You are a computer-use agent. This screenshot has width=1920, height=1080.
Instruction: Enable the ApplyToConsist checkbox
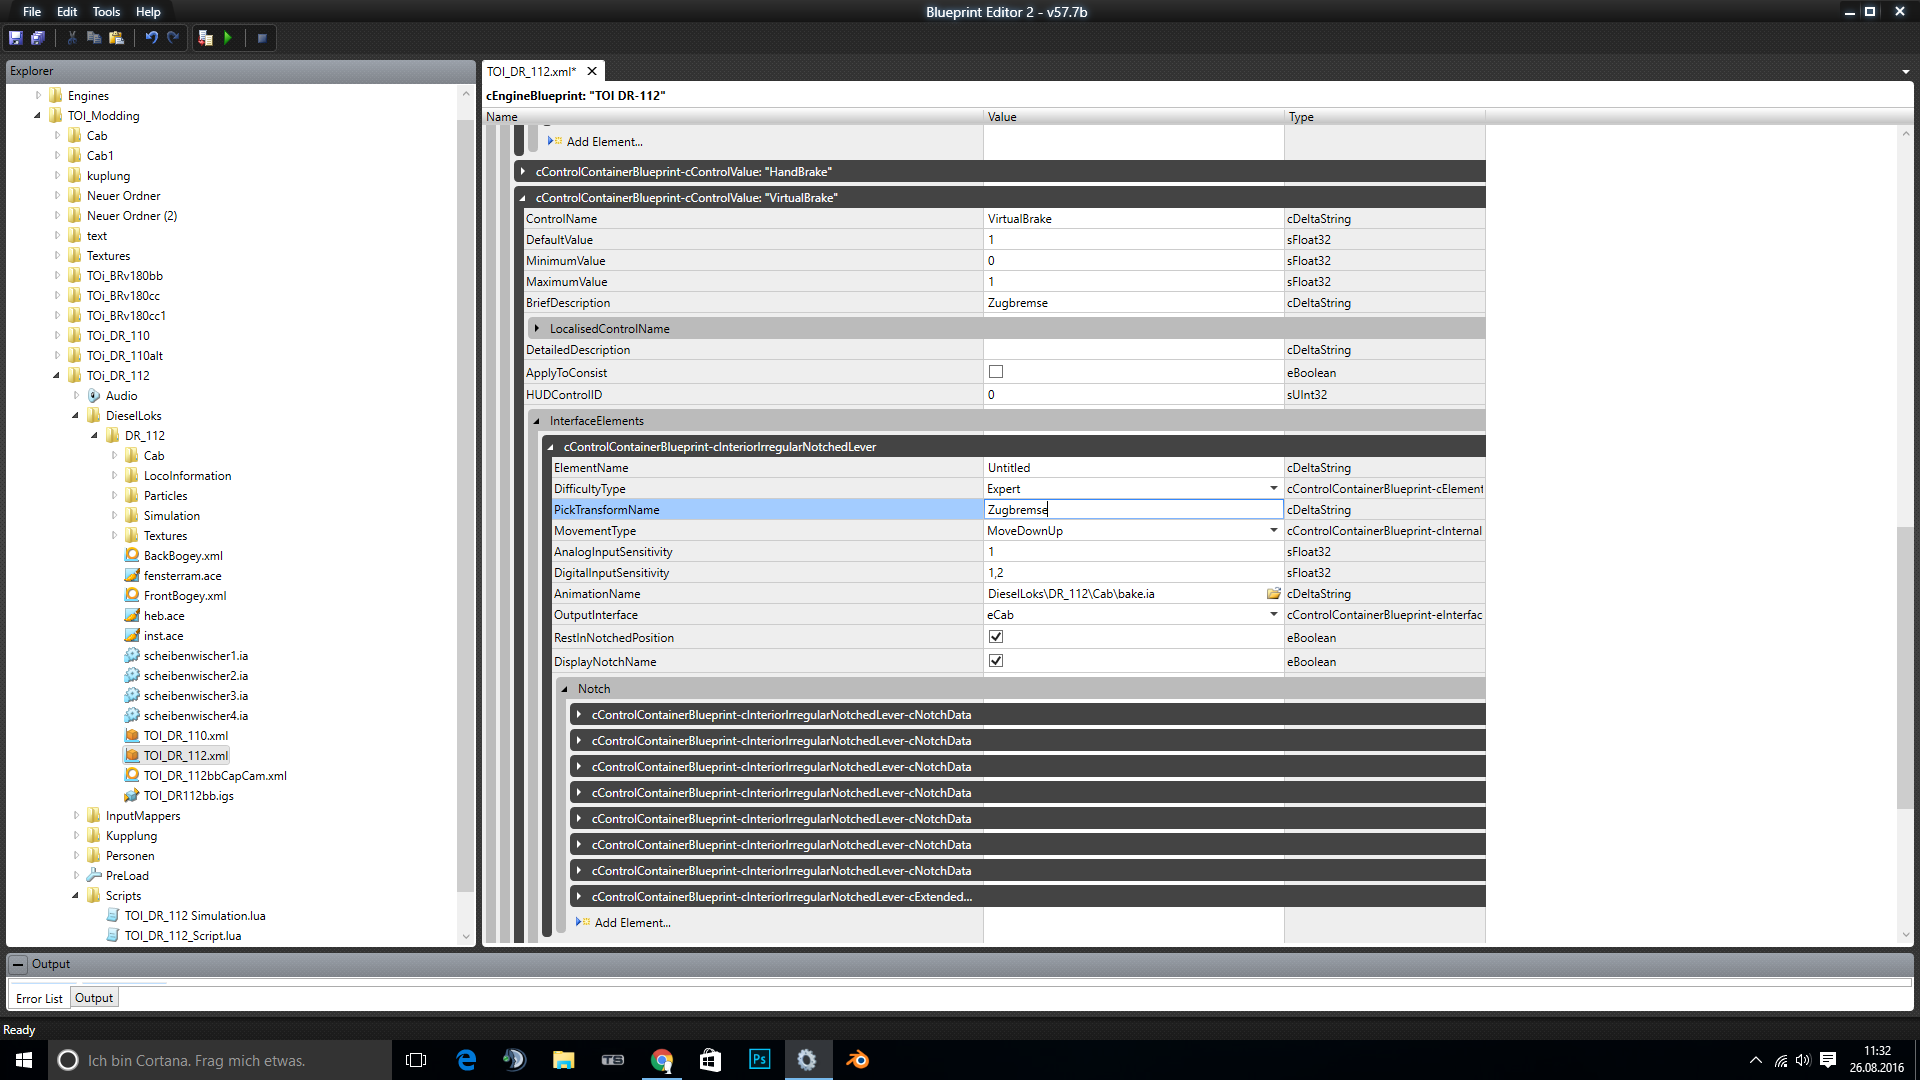pos(996,372)
